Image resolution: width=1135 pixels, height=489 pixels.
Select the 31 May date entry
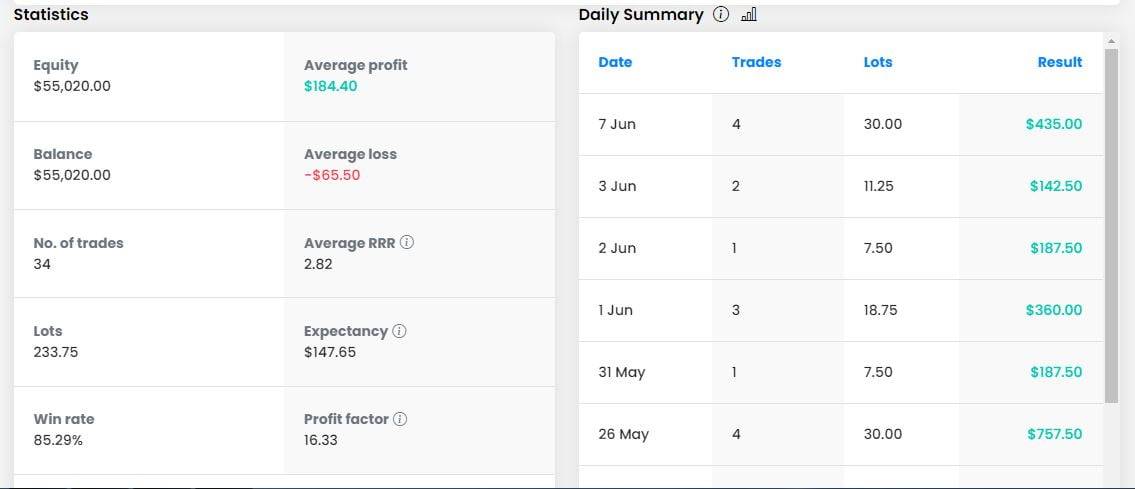point(621,372)
